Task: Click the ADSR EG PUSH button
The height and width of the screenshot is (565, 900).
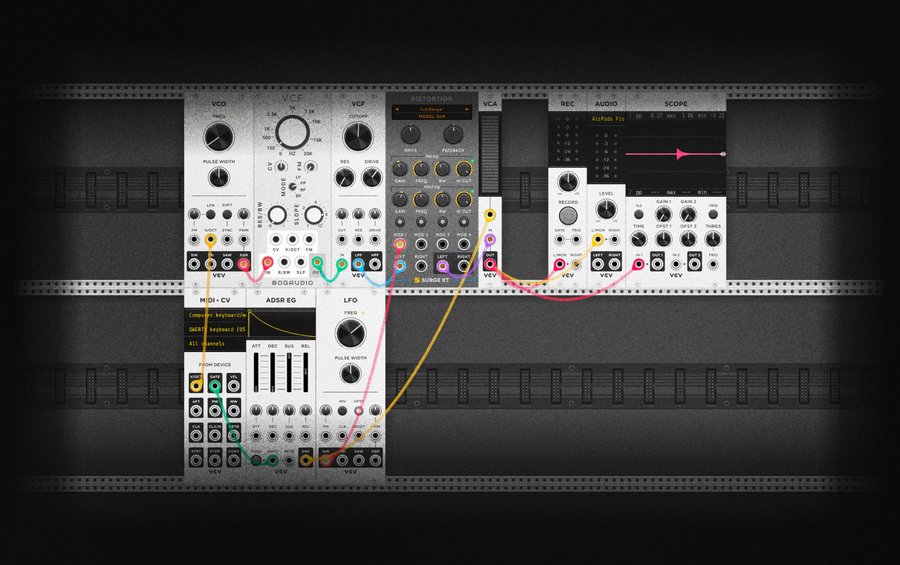Action: pos(255,460)
